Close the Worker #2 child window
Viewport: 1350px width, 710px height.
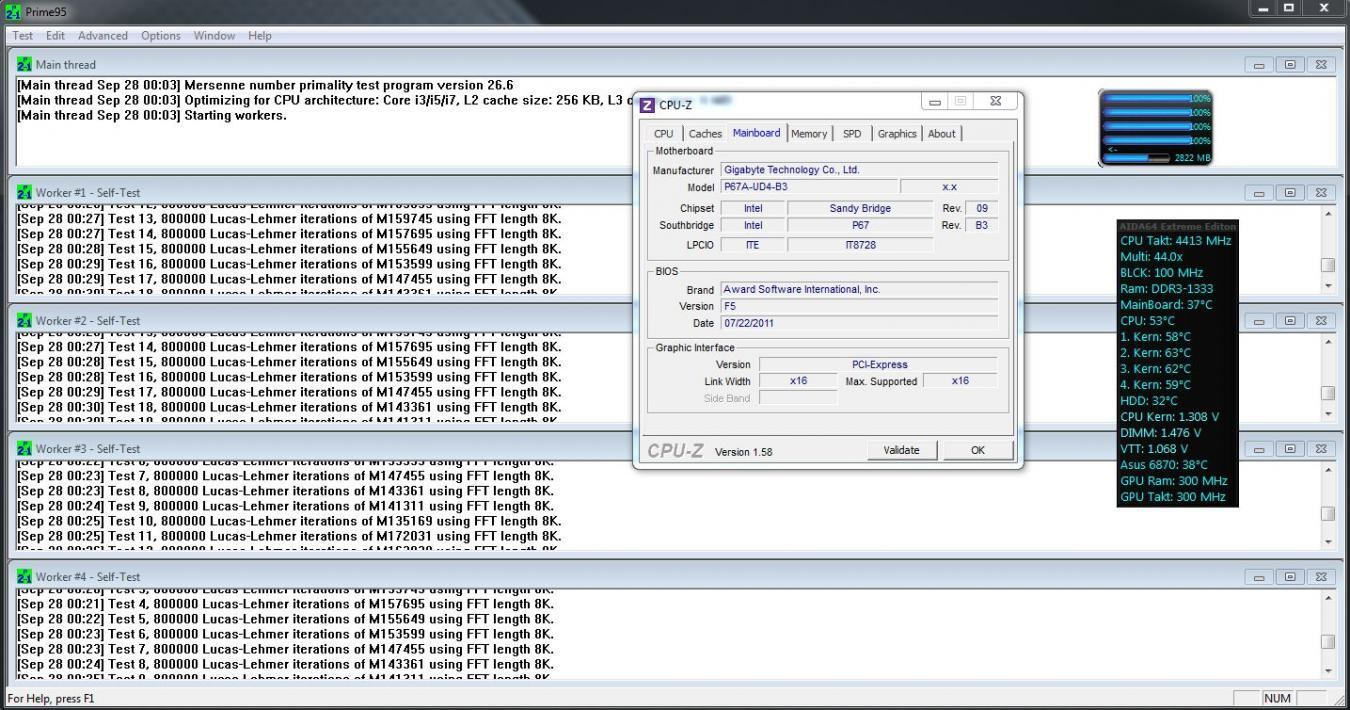[x=1321, y=321]
